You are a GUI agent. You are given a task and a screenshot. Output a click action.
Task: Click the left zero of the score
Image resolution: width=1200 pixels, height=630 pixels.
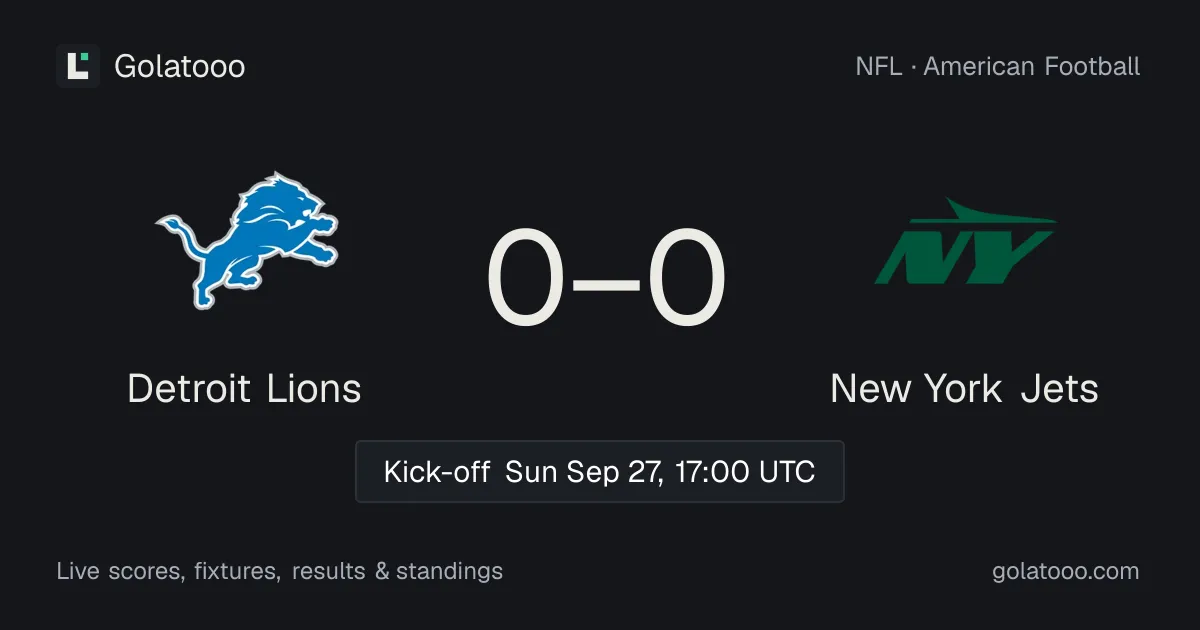(x=526, y=279)
